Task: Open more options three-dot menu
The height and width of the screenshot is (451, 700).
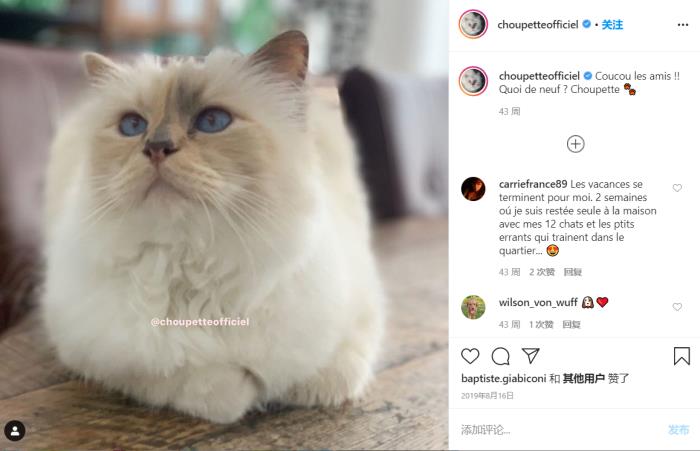Action: 683,25
